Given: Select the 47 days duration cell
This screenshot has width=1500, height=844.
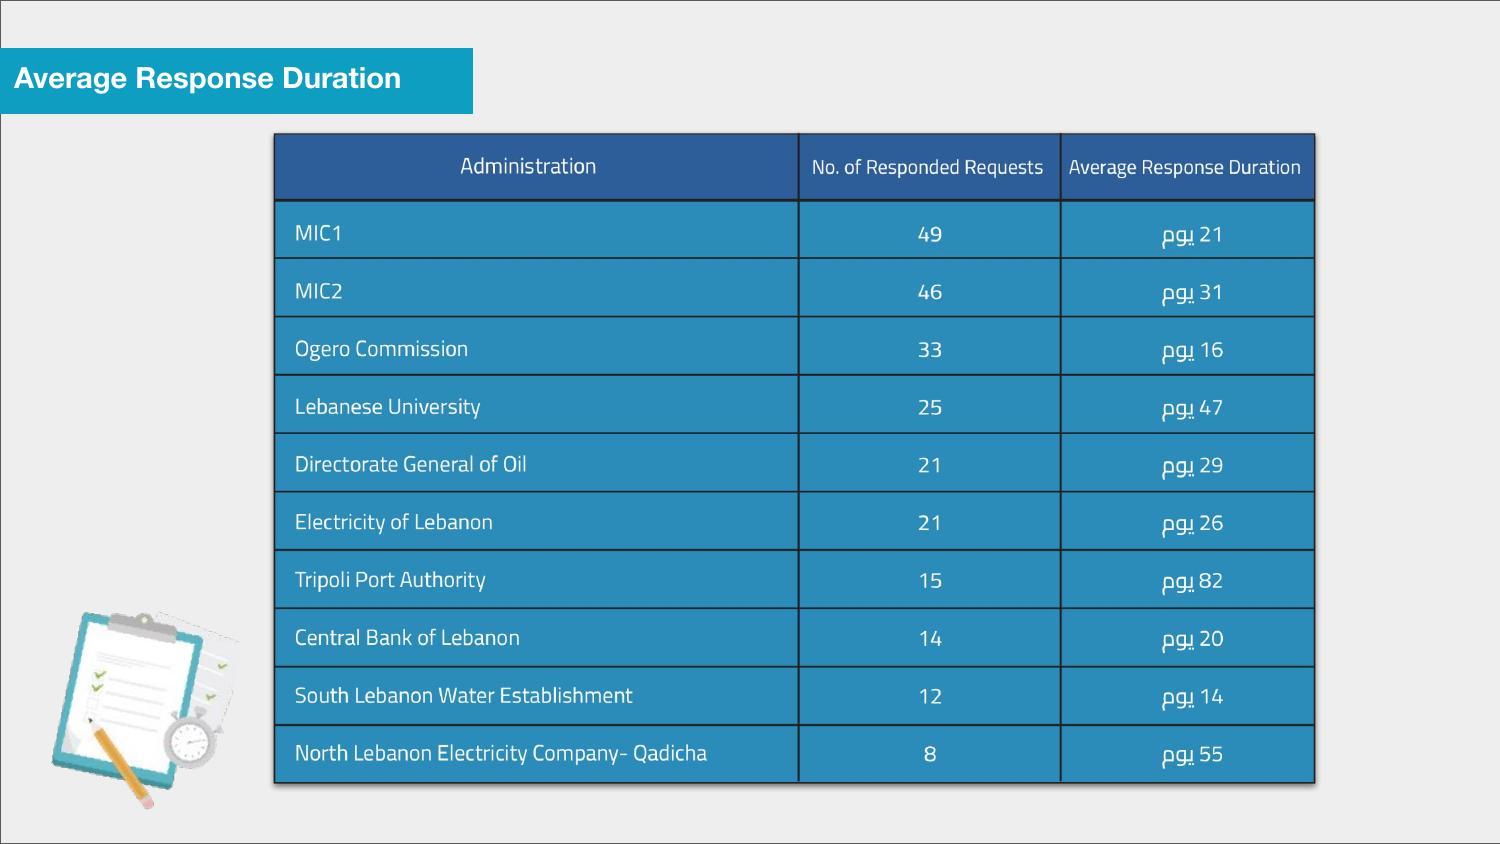Looking at the screenshot, I should 1187,406.
